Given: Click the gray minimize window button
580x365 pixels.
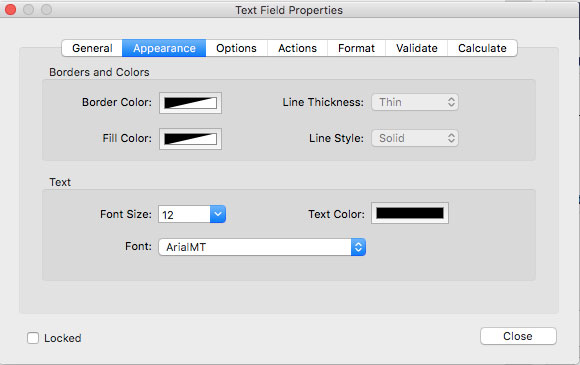Looking at the screenshot, I should [28, 10].
